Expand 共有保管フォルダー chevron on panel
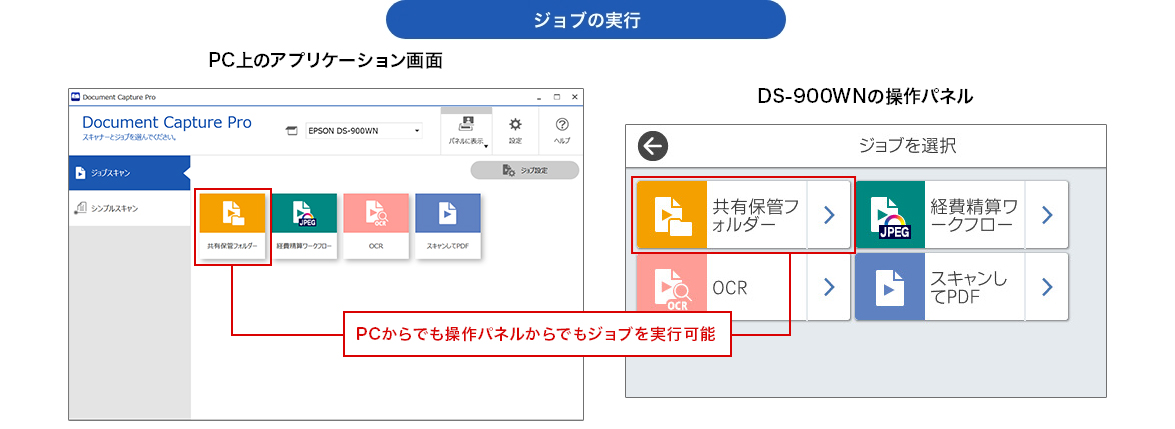The image size is (1175, 429). coord(828,214)
